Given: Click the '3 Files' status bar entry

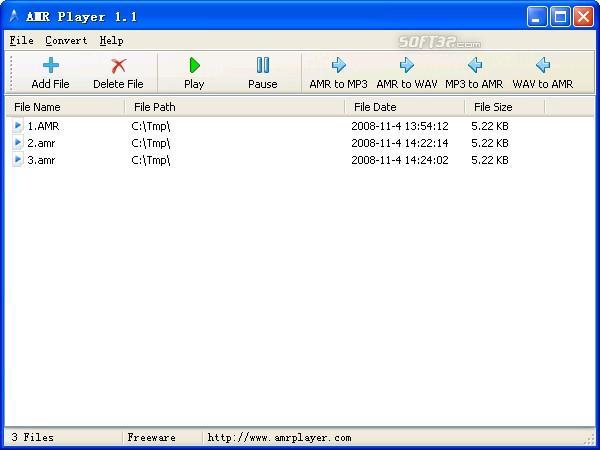Looking at the screenshot, I should [33, 437].
